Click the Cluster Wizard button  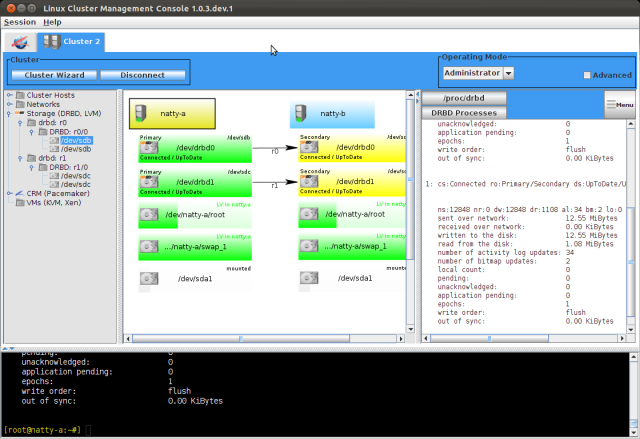[x=53, y=75]
